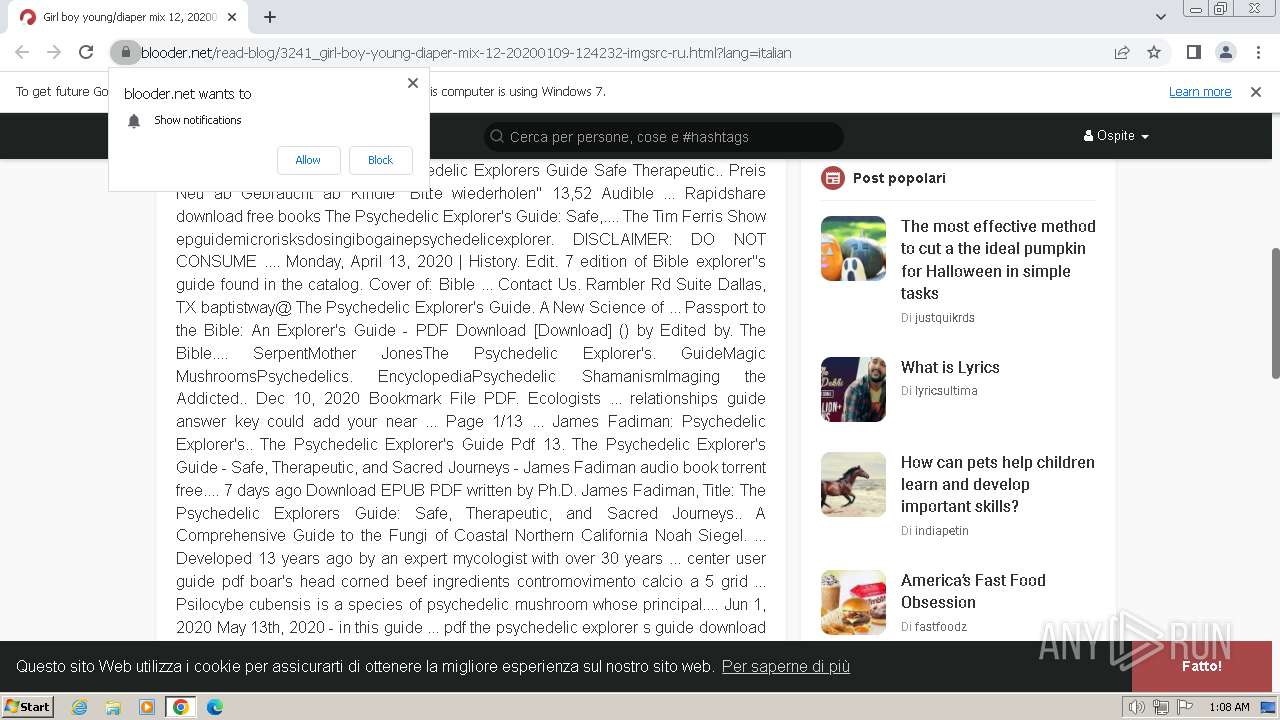1280x720 pixels.
Task: Open author justquikrds profile
Action: tap(944, 318)
